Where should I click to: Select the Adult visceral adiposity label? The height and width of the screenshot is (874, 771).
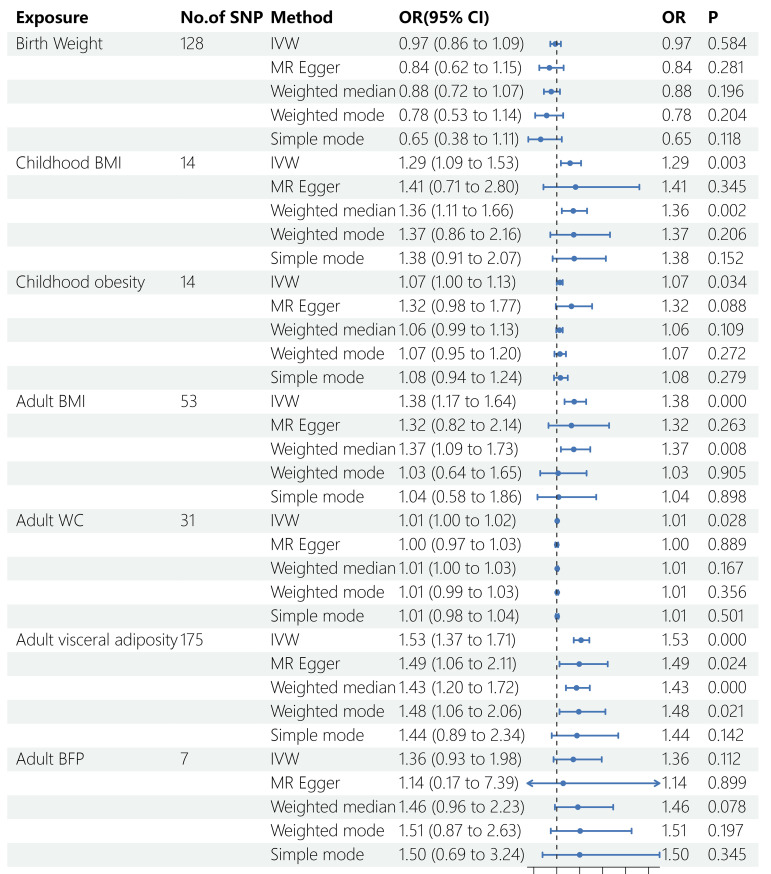(96, 640)
